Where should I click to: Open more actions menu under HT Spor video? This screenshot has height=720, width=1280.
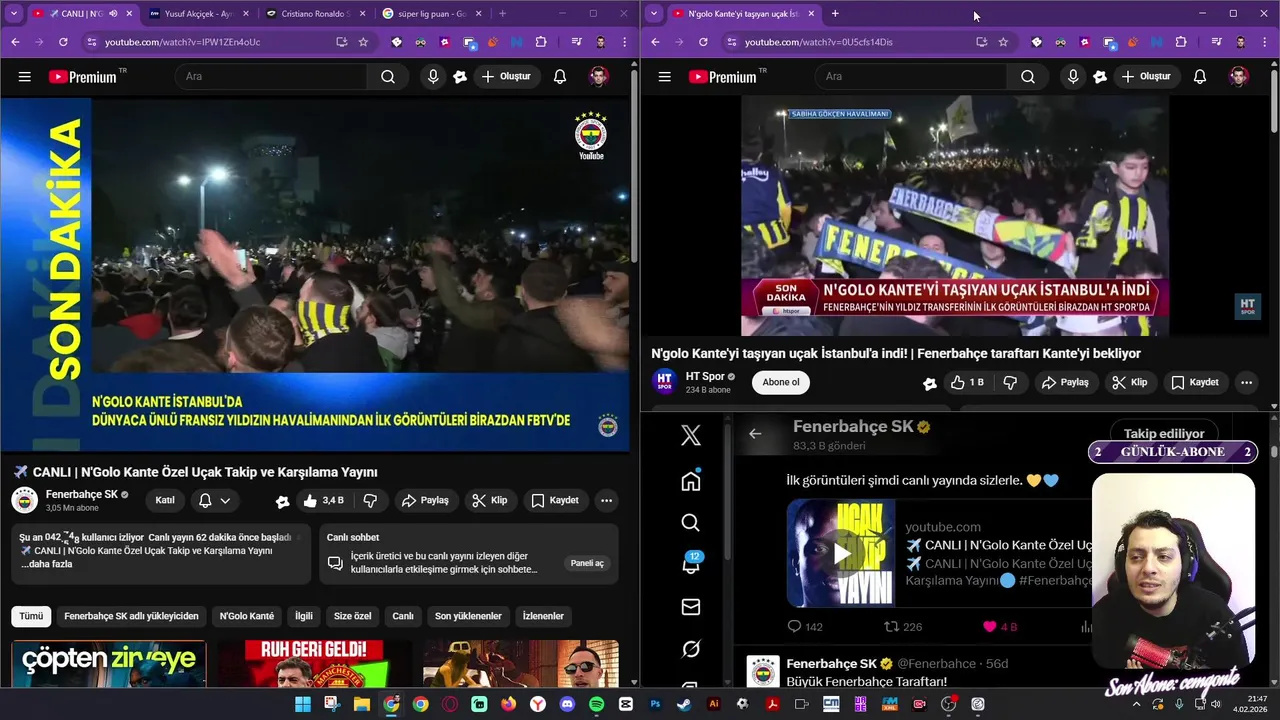1246,382
